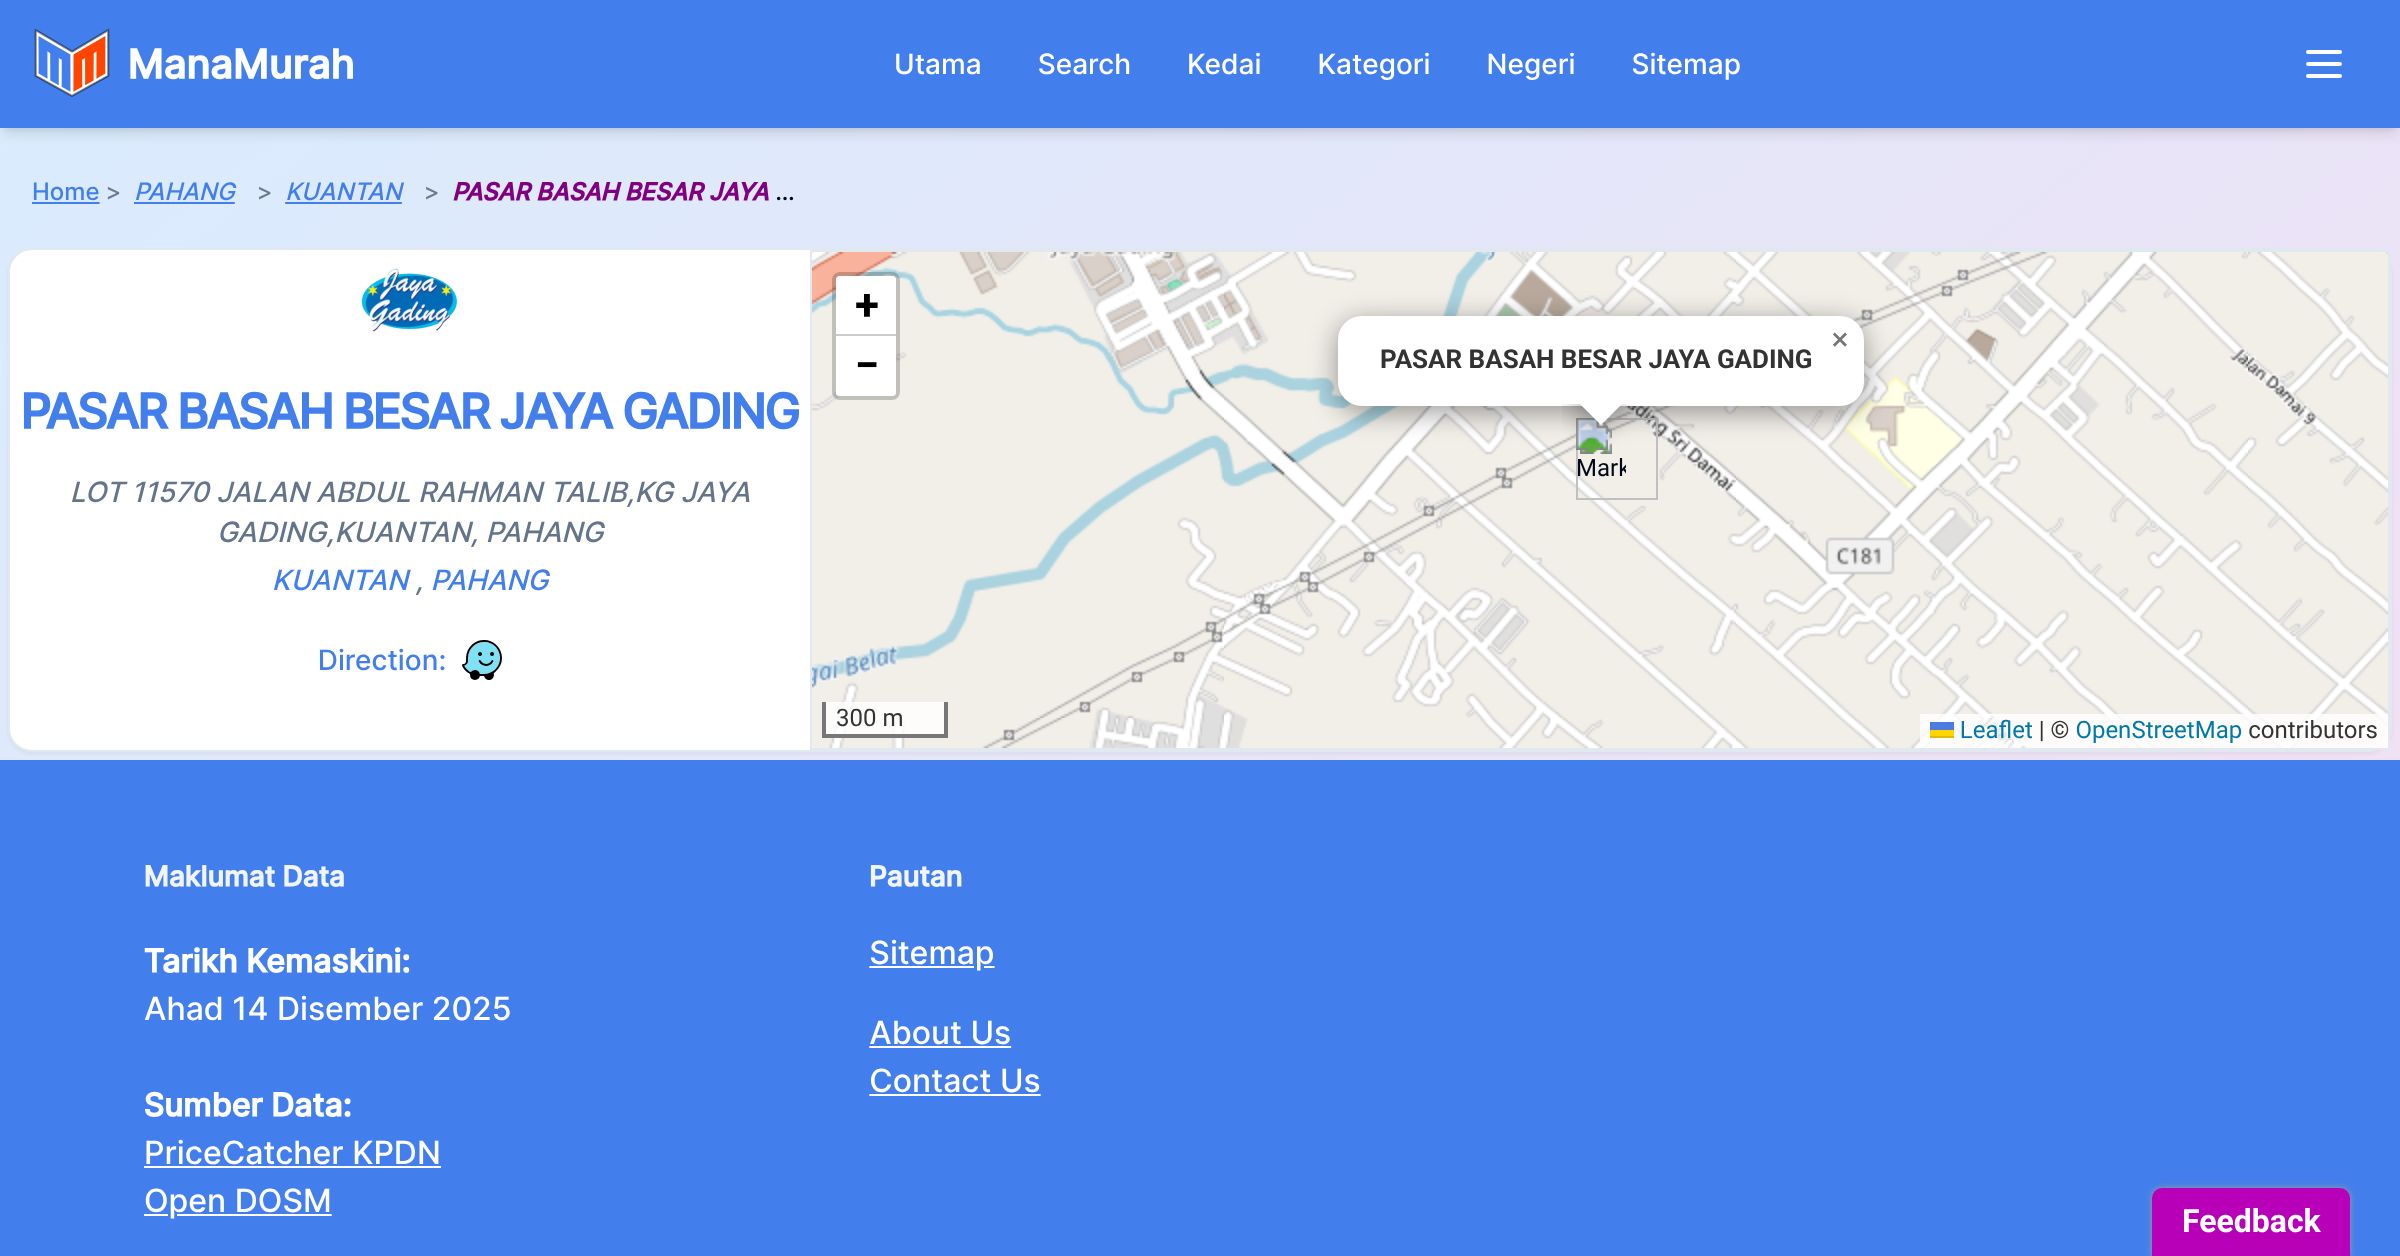This screenshot has height=1256, width=2400.
Task: Click the Contact Us footer link
Action: tap(954, 1081)
